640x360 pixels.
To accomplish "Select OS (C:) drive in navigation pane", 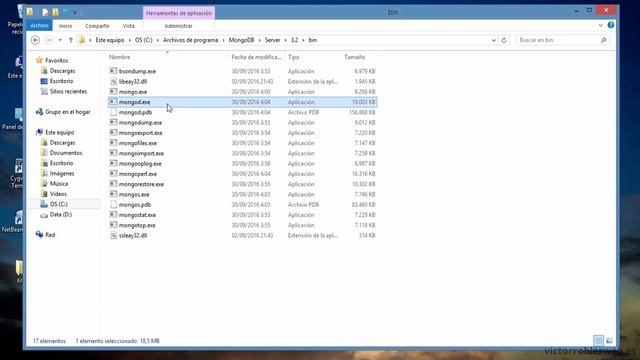I will coord(58,204).
